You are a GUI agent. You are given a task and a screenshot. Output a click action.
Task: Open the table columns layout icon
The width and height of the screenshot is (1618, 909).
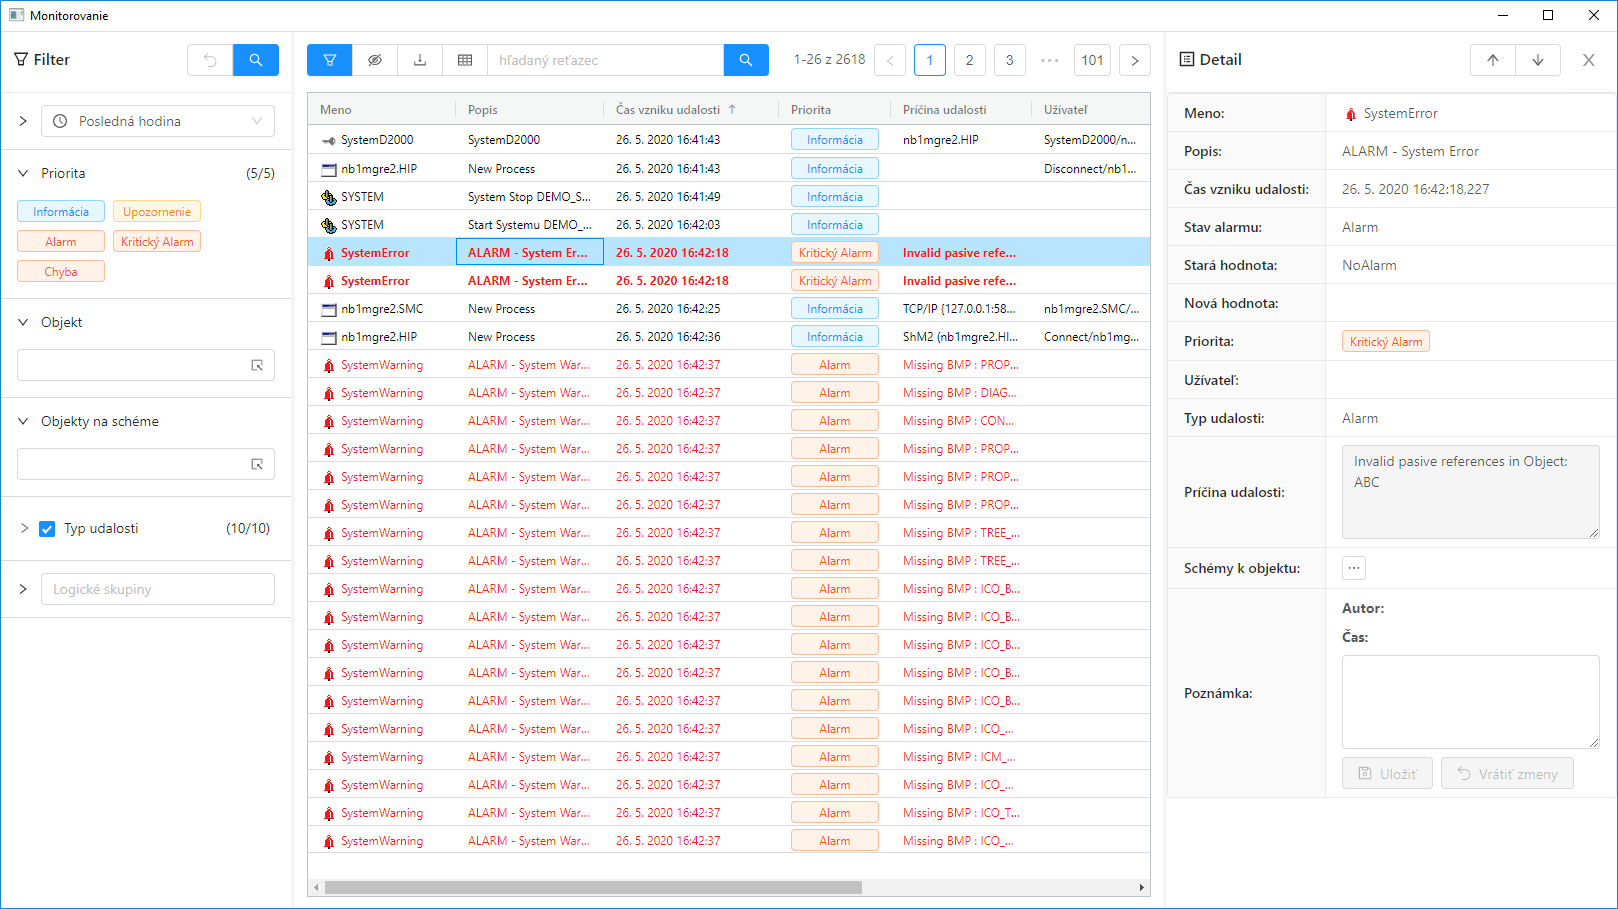[x=465, y=60]
